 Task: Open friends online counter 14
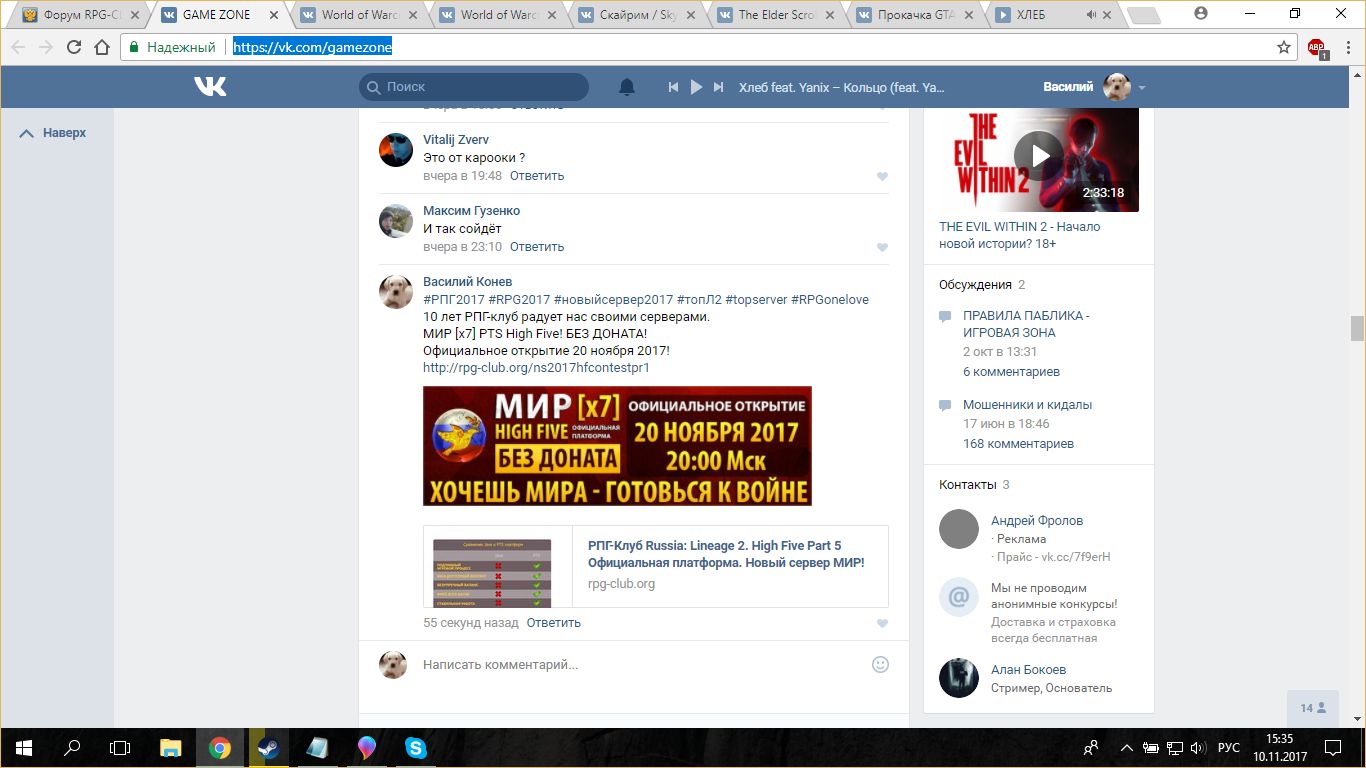pyautogui.click(x=1312, y=708)
